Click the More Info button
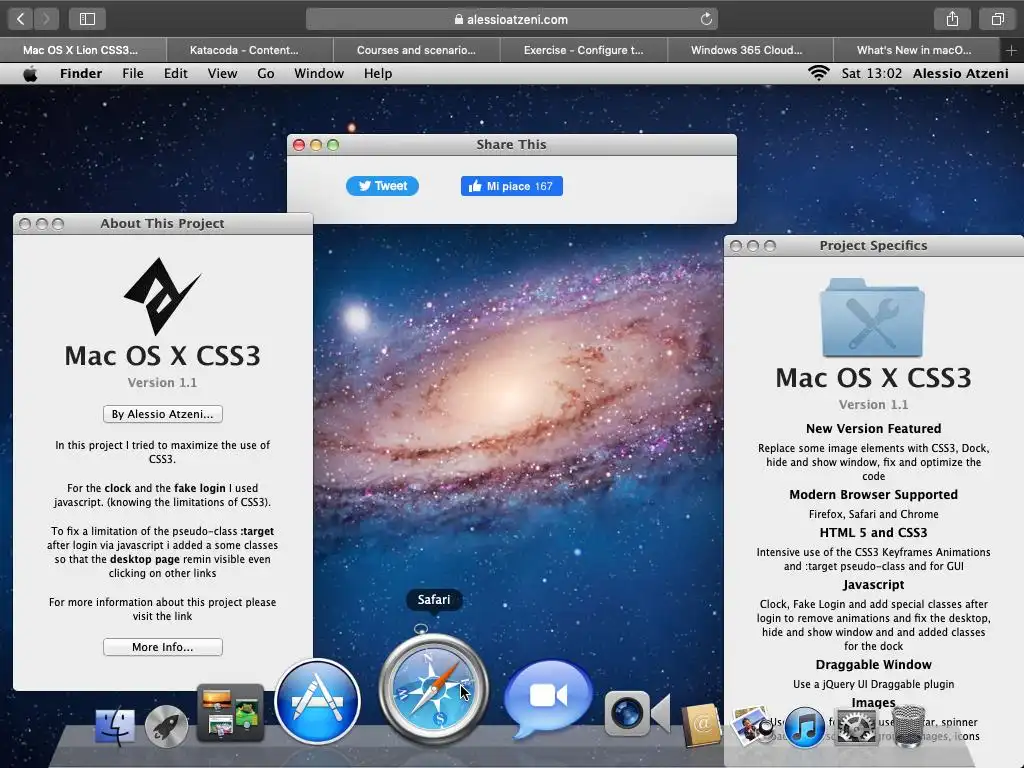The image size is (1024, 768). click(x=163, y=647)
